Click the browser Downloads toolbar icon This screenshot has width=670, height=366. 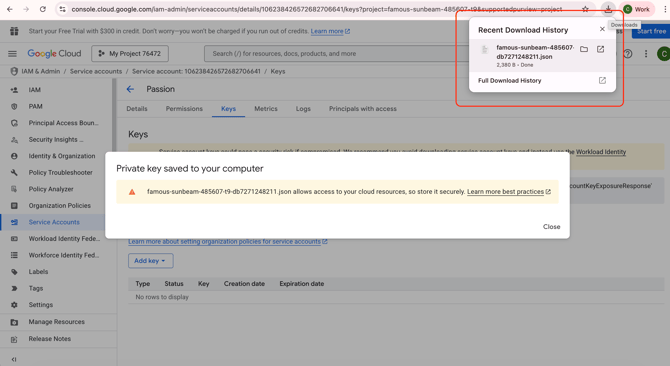coord(608,9)
